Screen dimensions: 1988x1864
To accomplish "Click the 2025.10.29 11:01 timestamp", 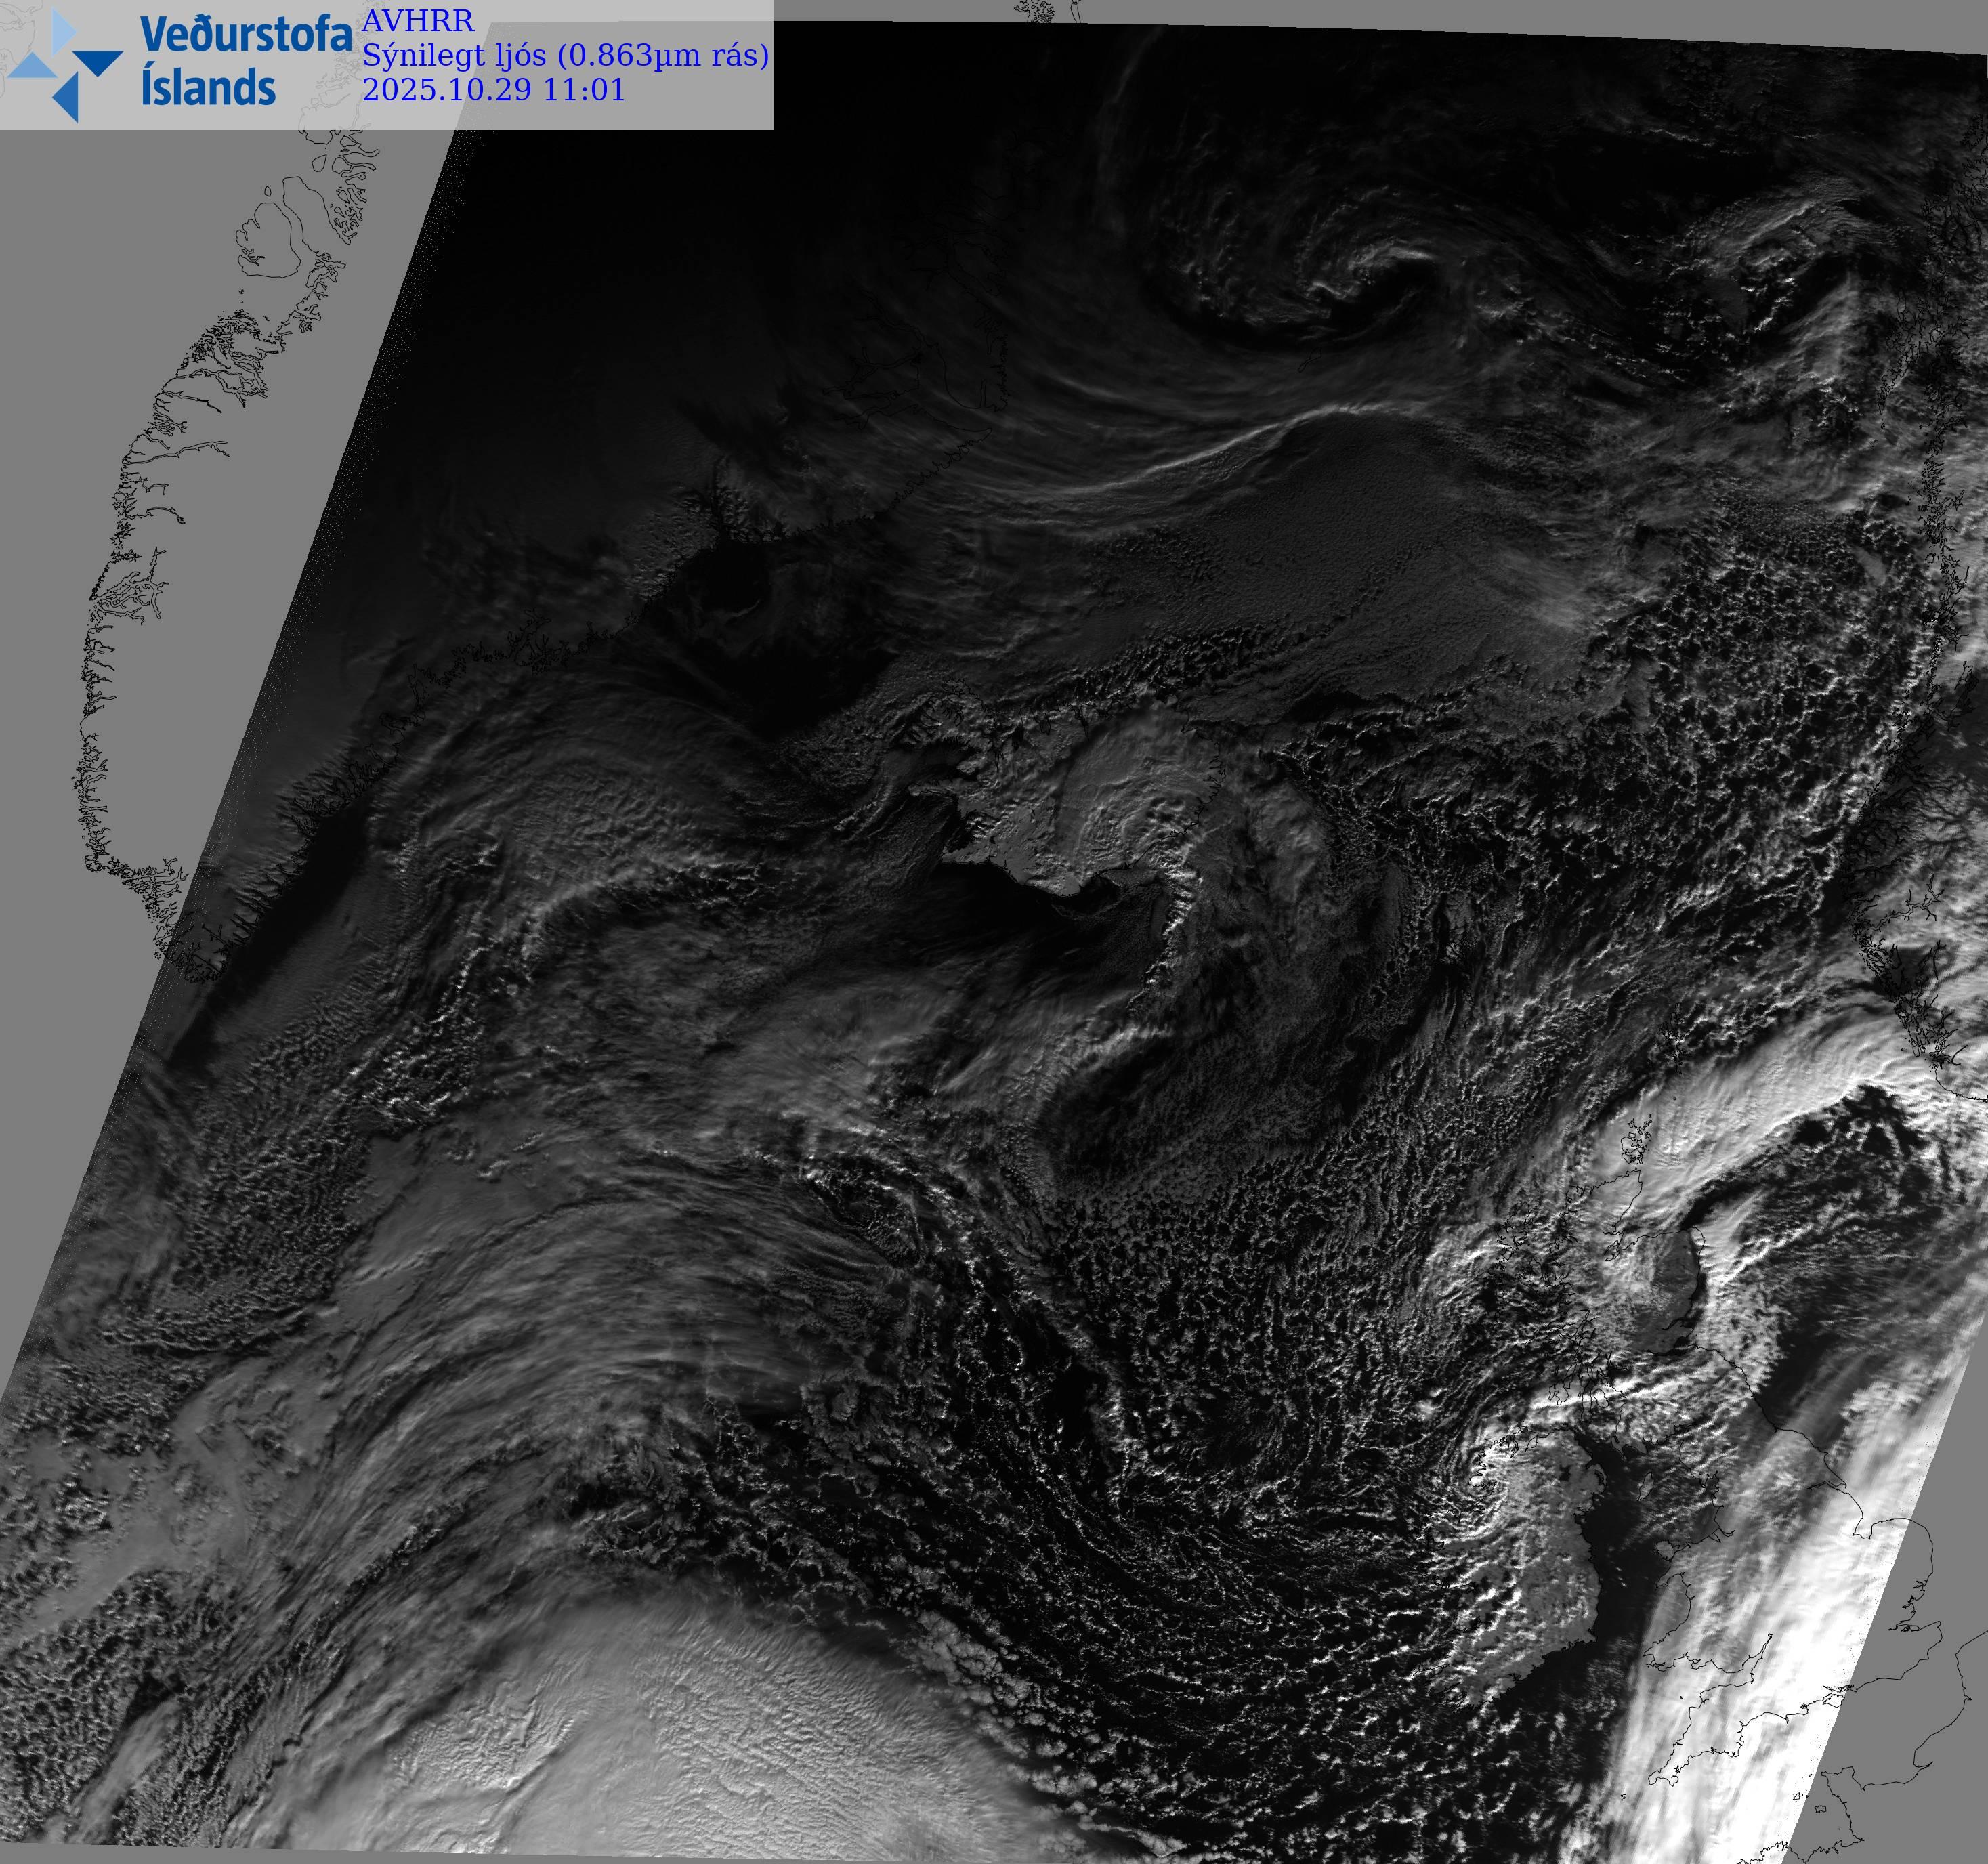I will [x=493, y=90].
